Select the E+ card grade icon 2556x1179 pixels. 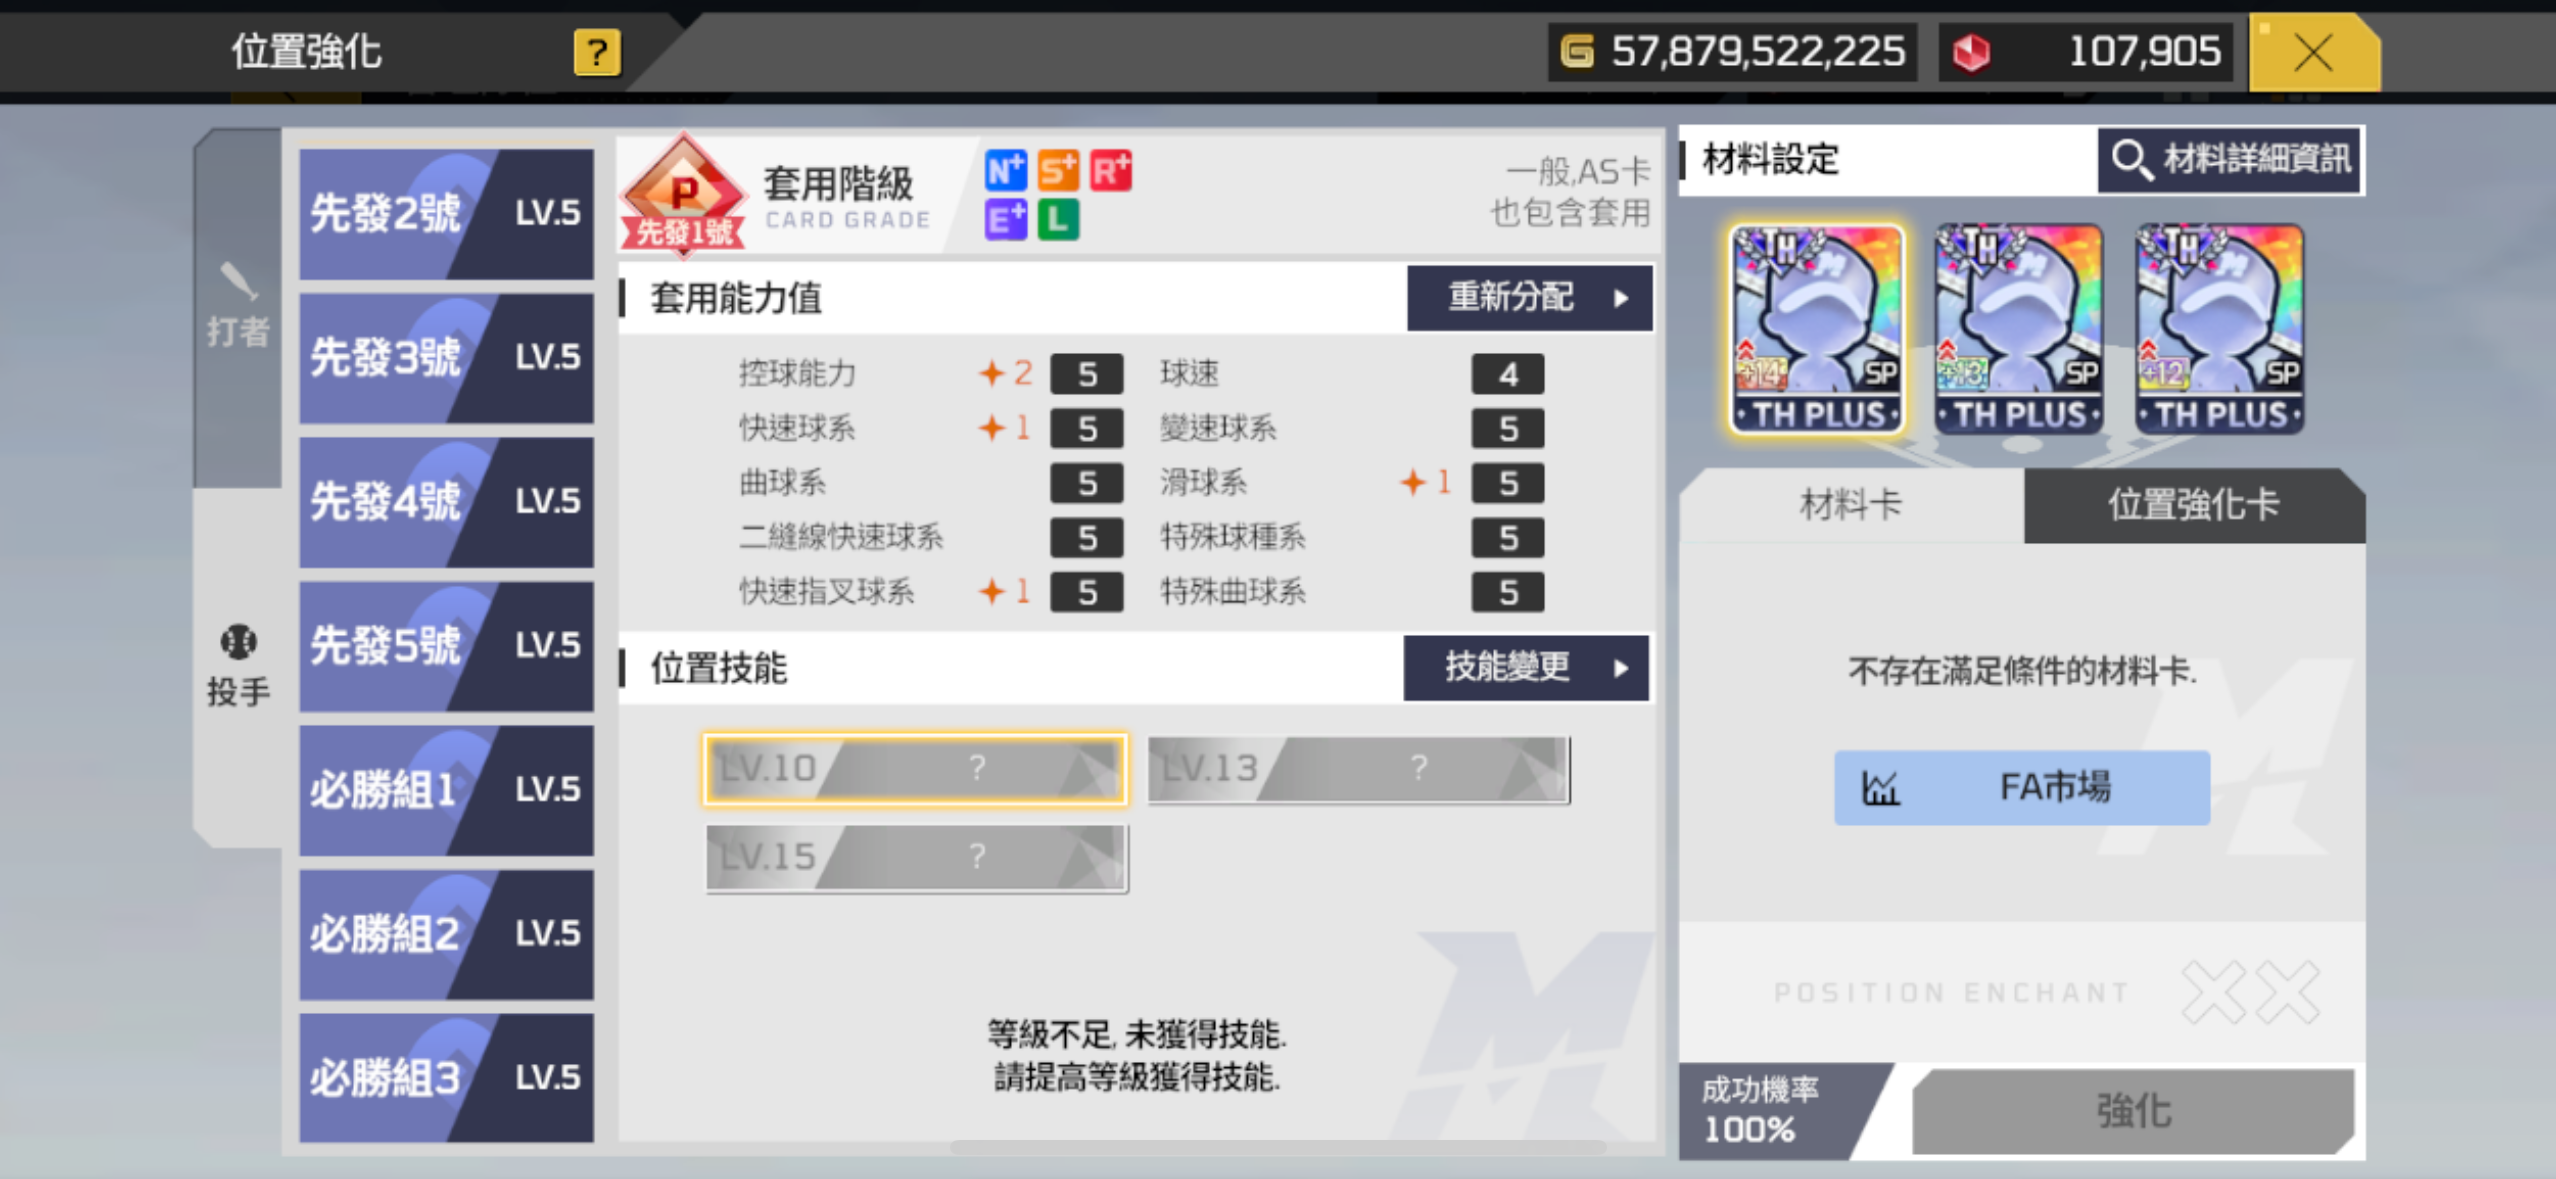click(1005, 219)
